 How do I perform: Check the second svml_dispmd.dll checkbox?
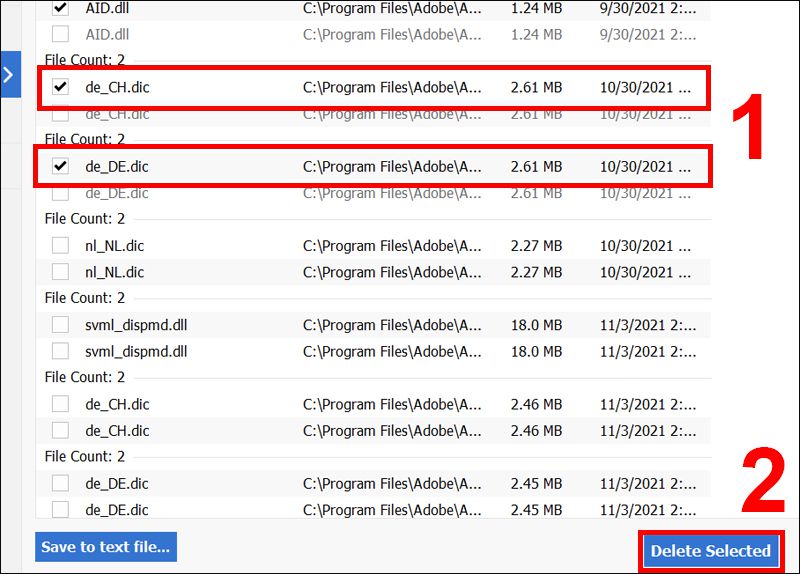pos(61,351)
